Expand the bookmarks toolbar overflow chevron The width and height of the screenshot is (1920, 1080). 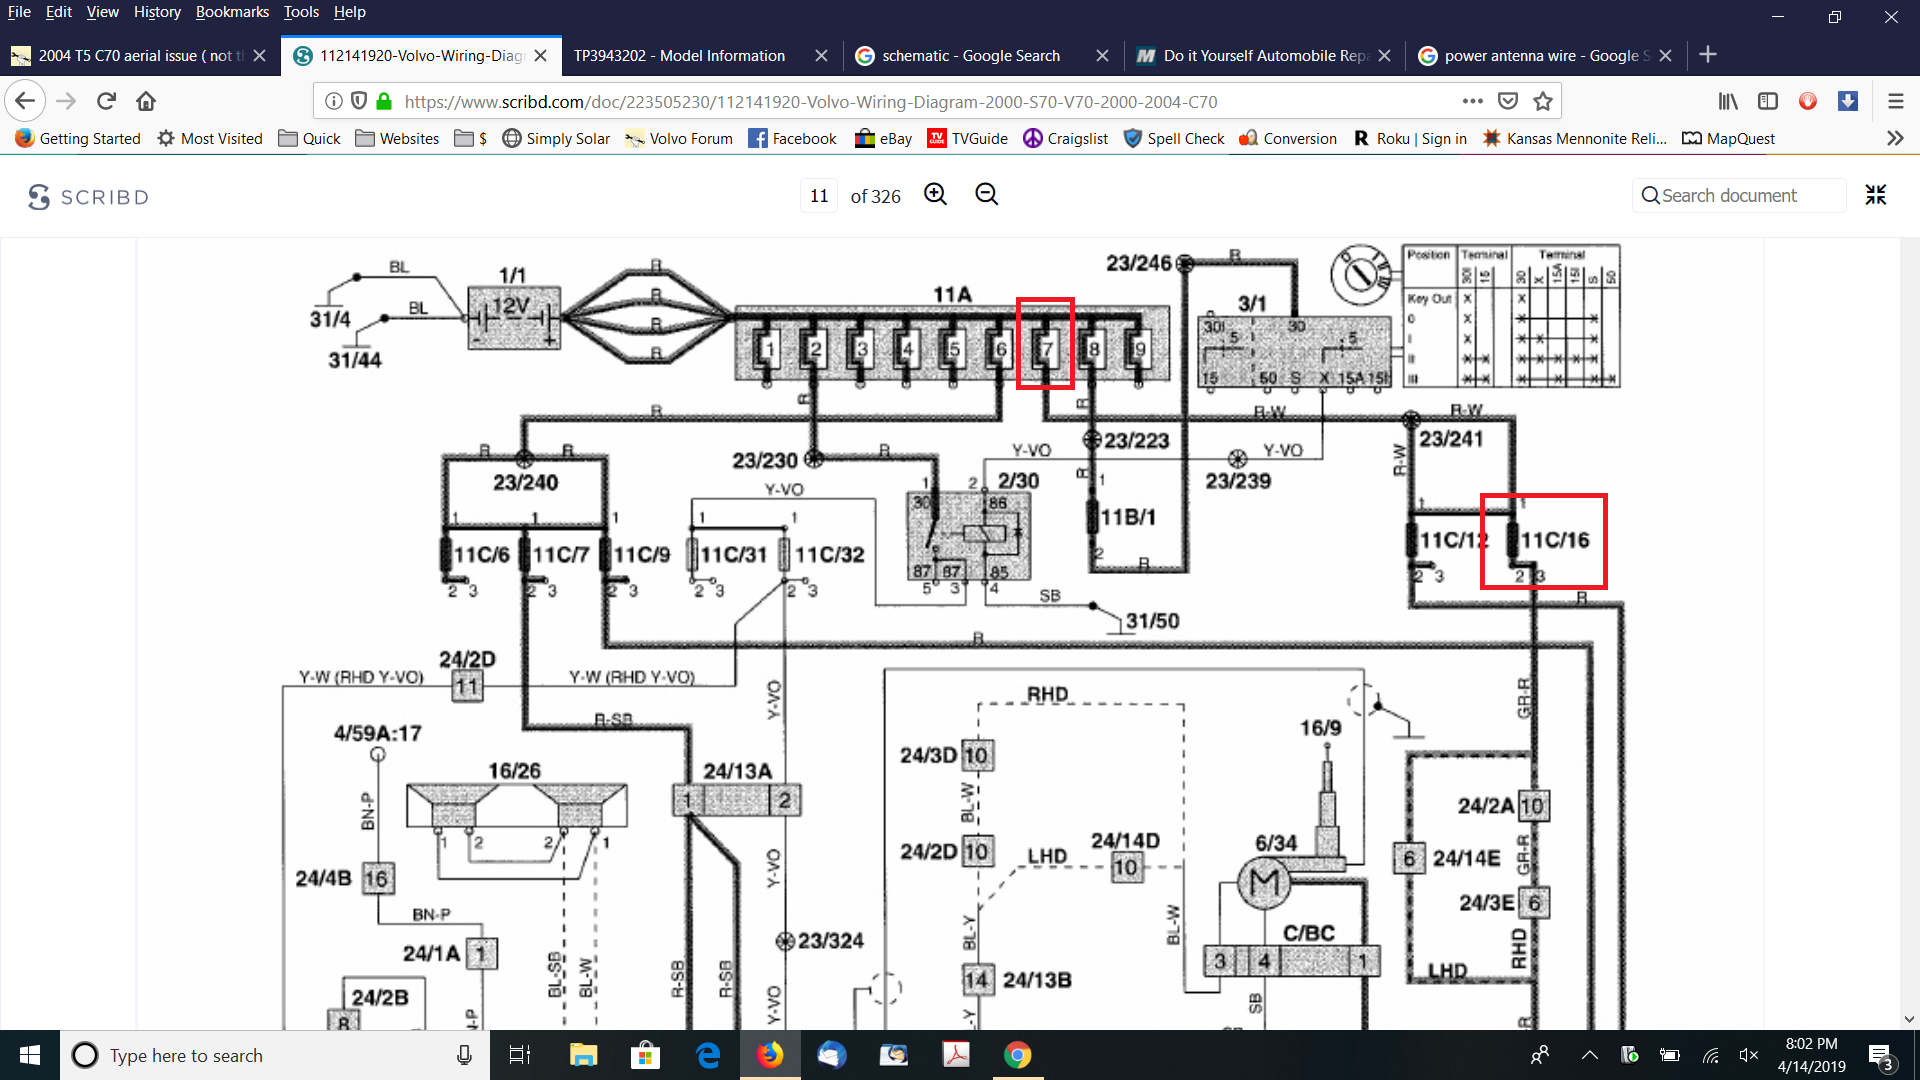point(1895,138)
